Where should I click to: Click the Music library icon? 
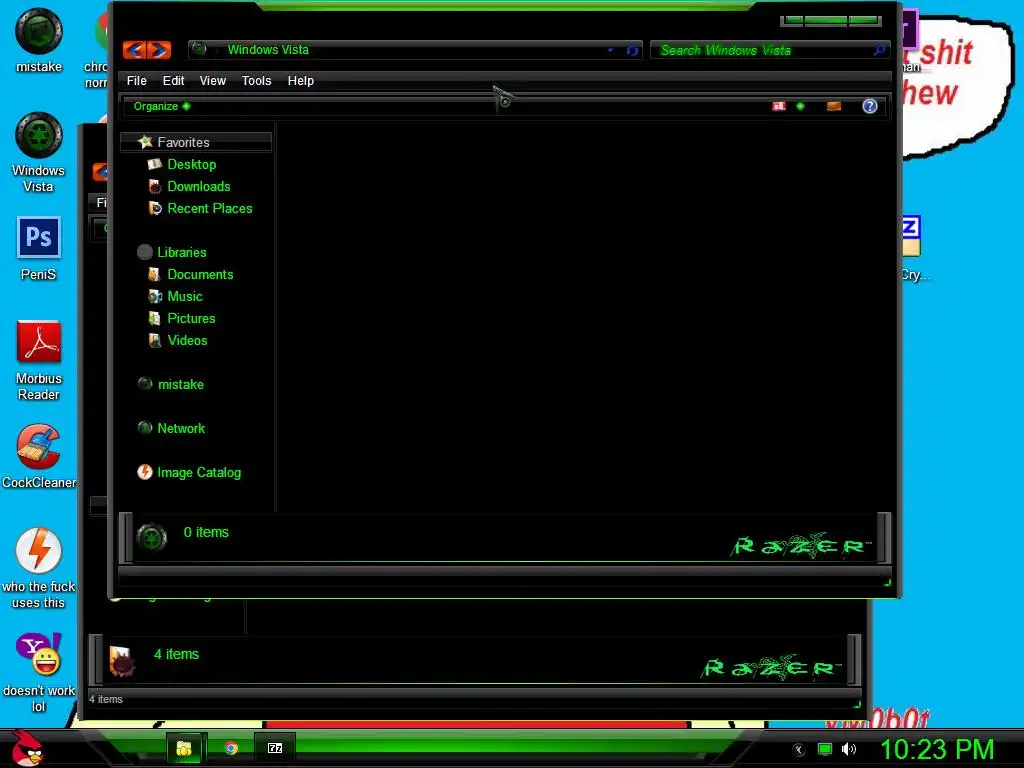[155, 296]
